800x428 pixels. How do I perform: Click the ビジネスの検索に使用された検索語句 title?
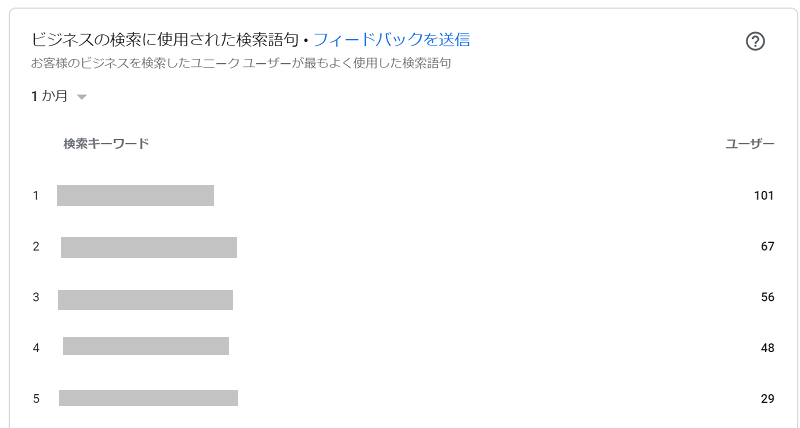[164, 39]
